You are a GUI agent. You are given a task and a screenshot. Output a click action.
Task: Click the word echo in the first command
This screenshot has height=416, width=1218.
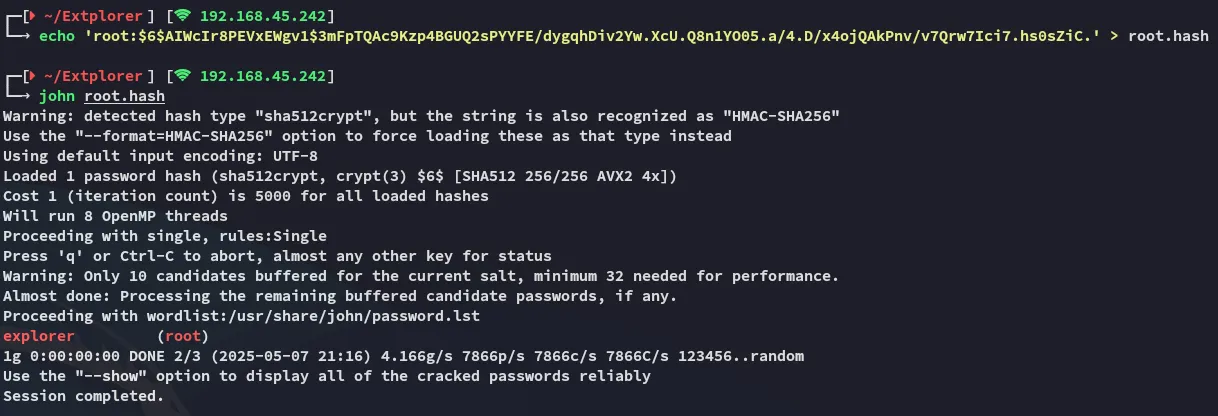tap(55, 36)
